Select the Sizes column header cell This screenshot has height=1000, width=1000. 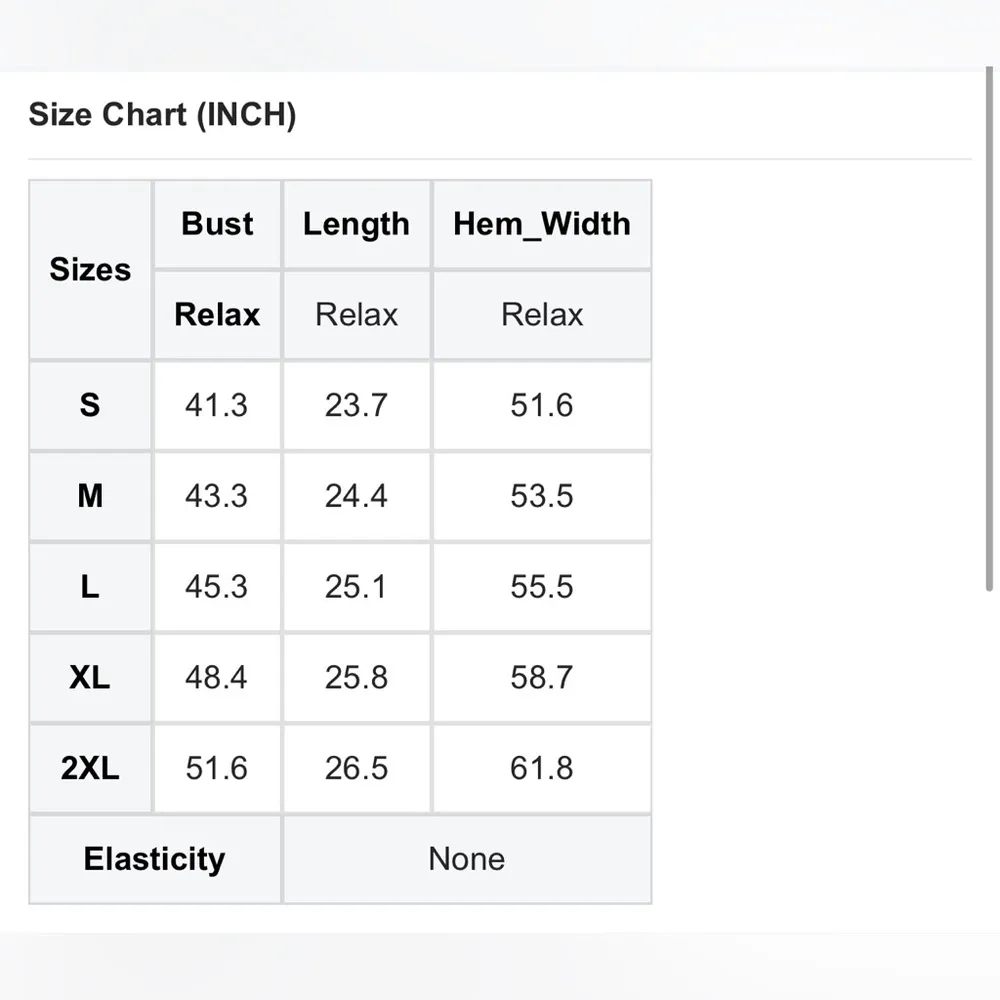click(x=90, y=270)
